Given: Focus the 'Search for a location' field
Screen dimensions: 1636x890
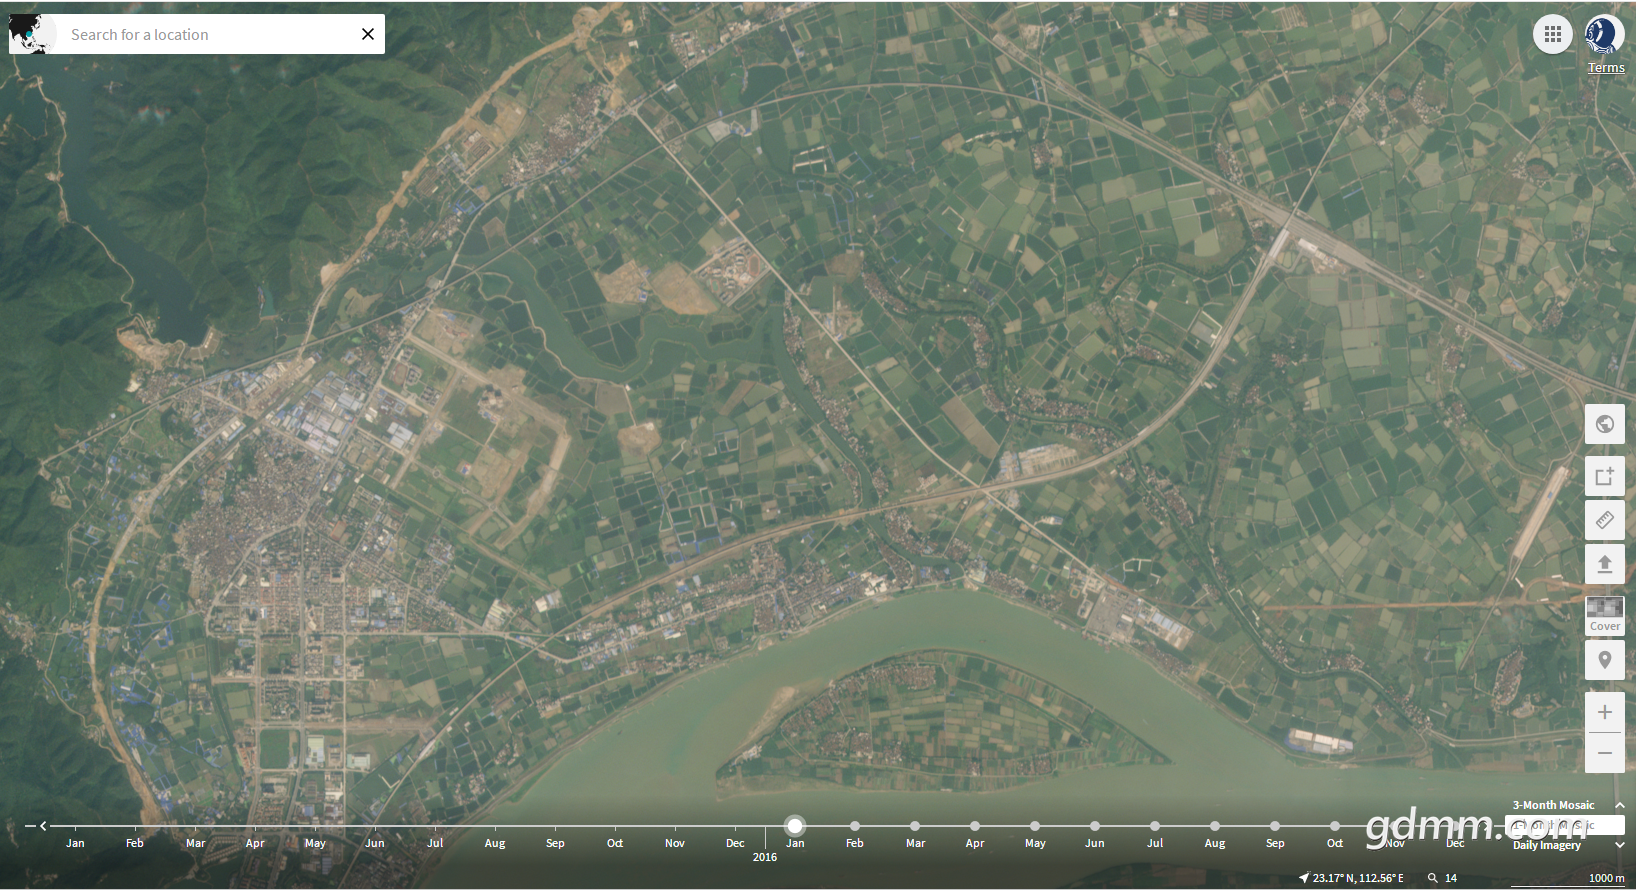Looking at the screenshot, I should pyautogui.click(x=205, y=34).
